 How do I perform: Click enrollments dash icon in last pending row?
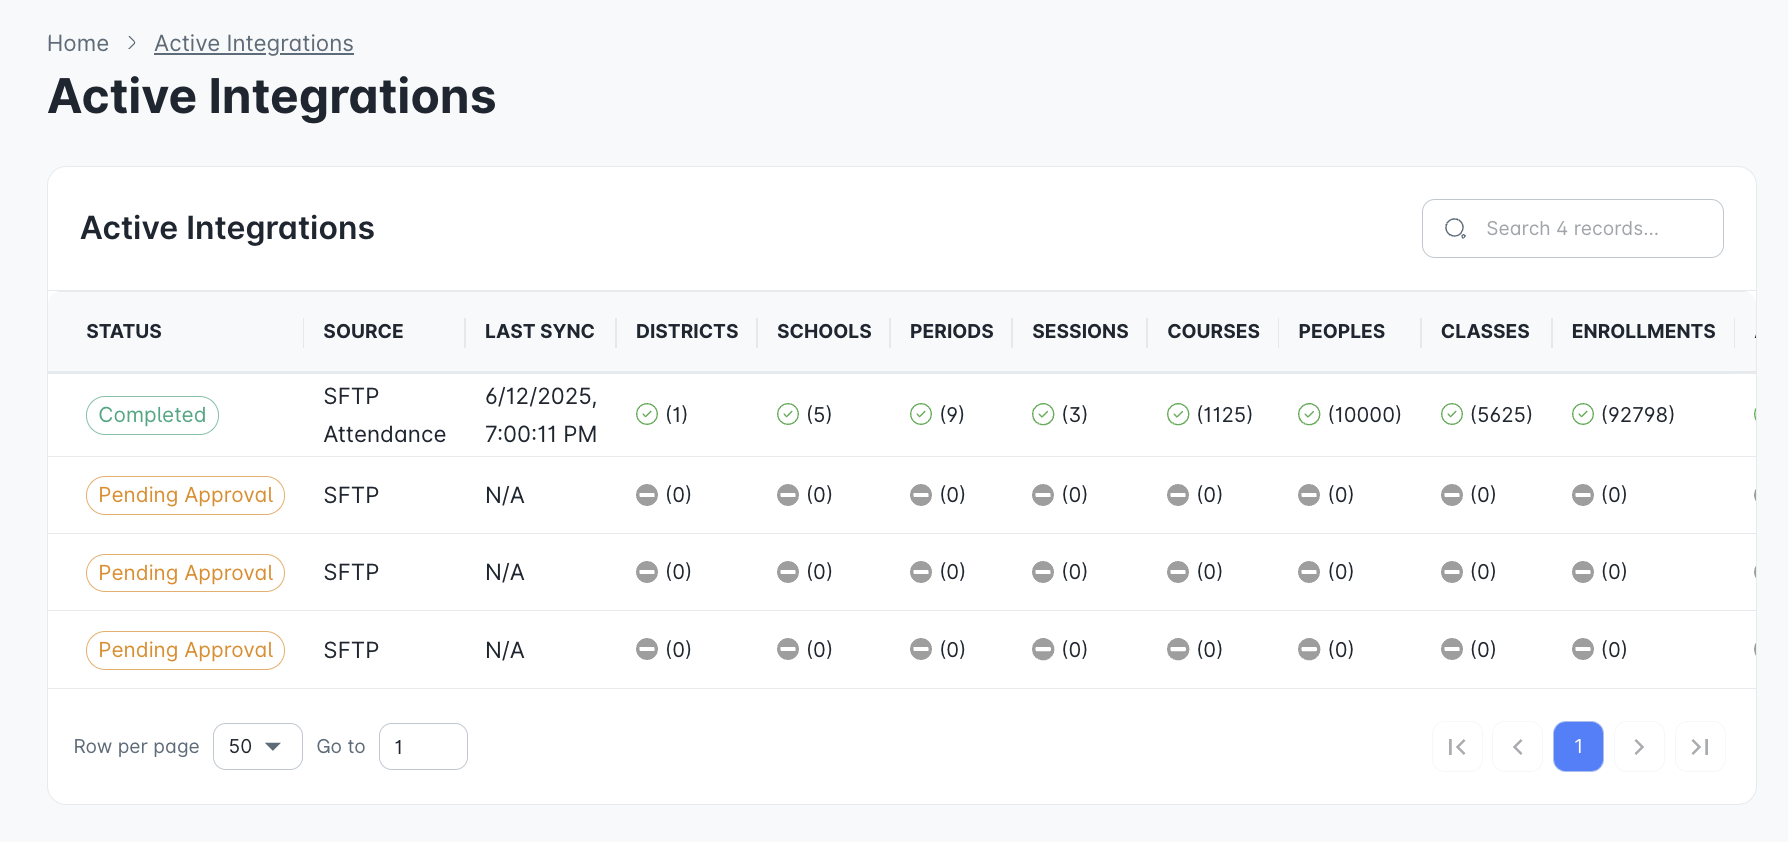(1583, 650)
